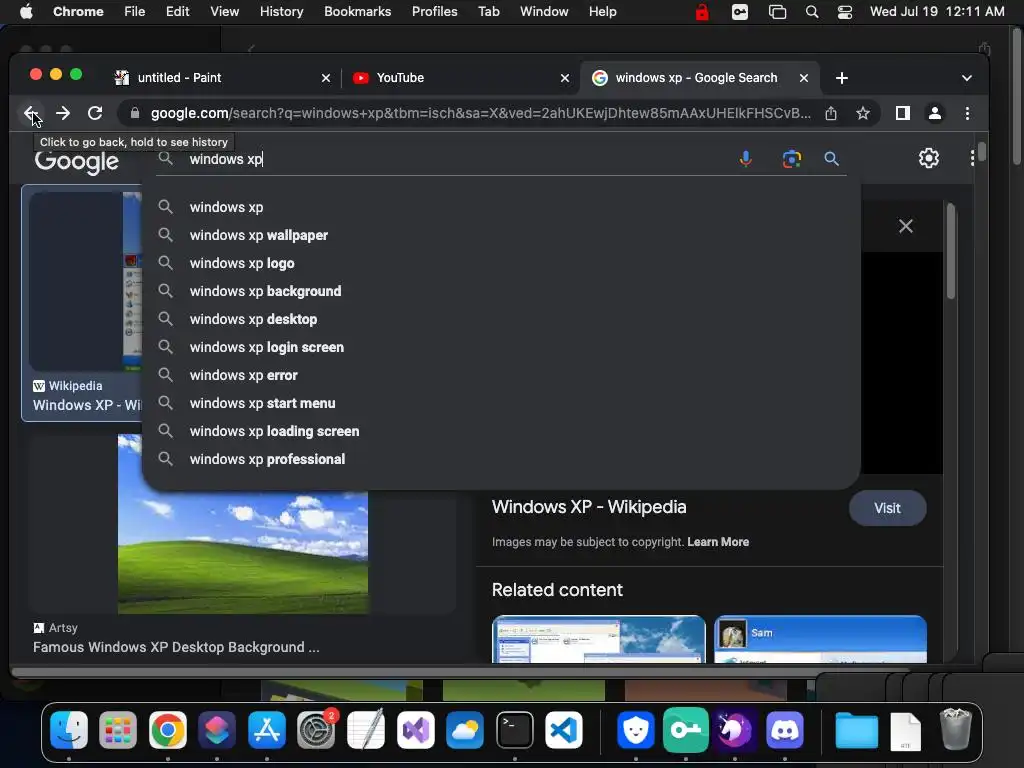1024x768 pixels.
Task: Click the share icon in address bar
Action: (831, 113)
